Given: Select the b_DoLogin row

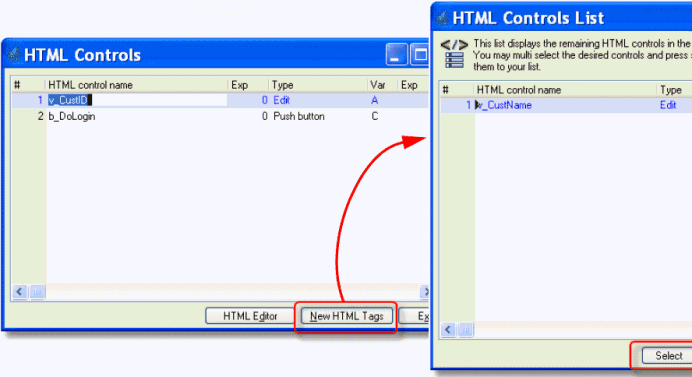Looking at the screenshot, I should [220, 117].
